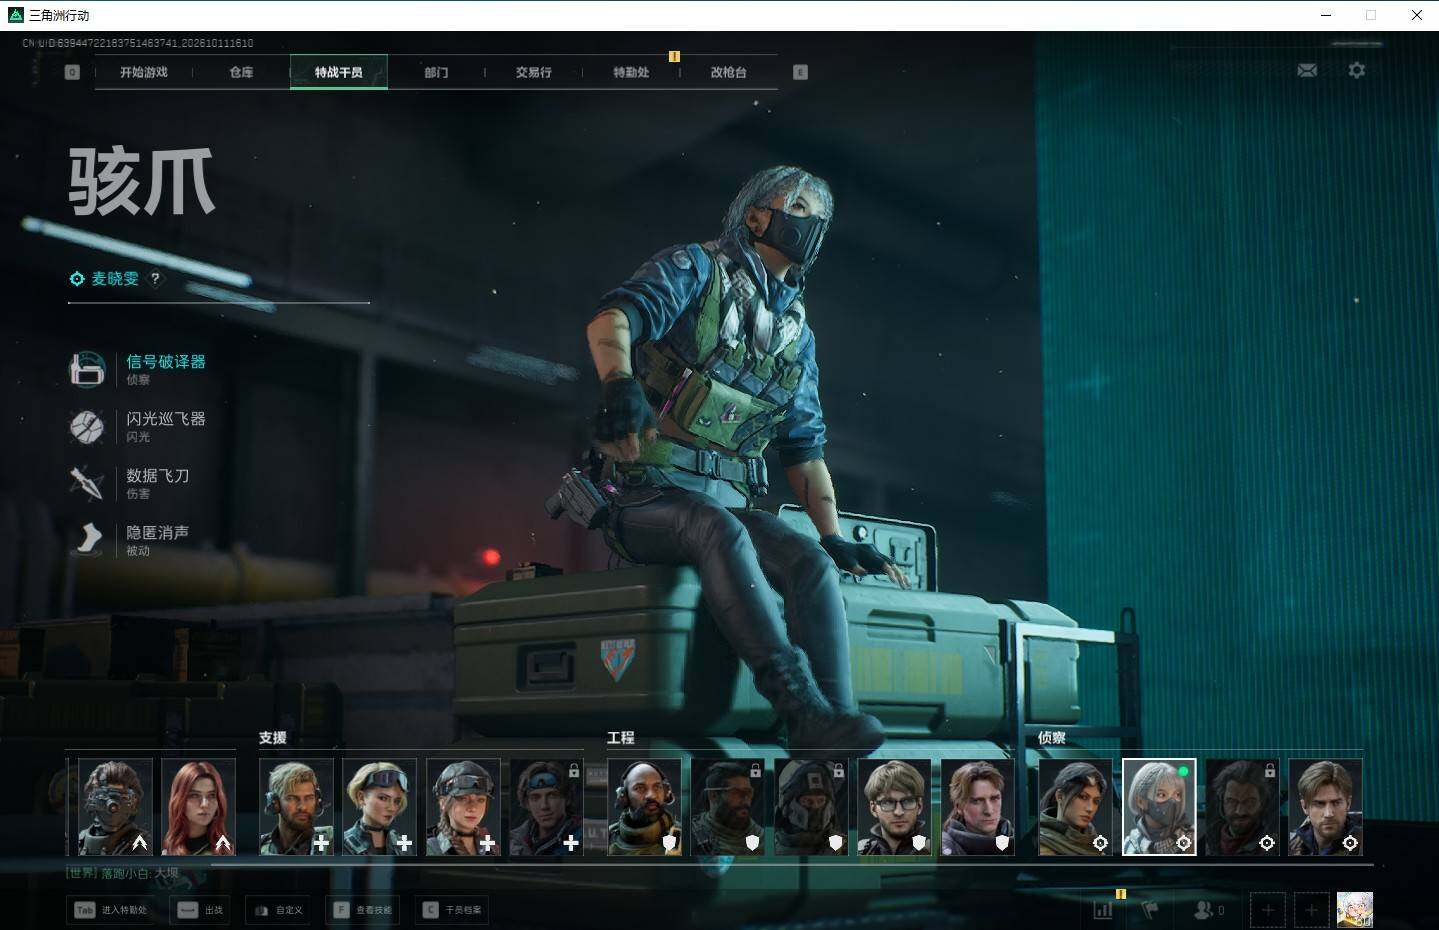Click the world chat message 落跑小白
1439x930 pixels.
coord(123,873)
